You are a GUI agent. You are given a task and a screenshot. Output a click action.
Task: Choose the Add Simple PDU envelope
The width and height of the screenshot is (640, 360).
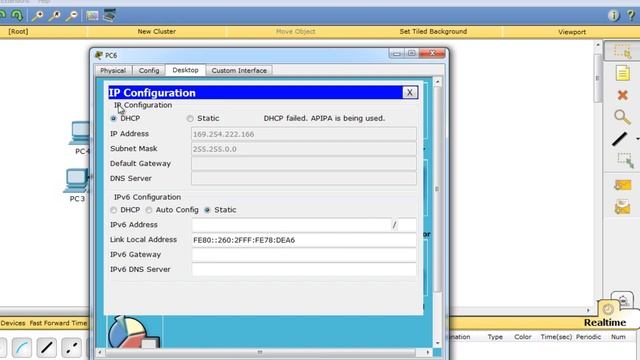622,185
